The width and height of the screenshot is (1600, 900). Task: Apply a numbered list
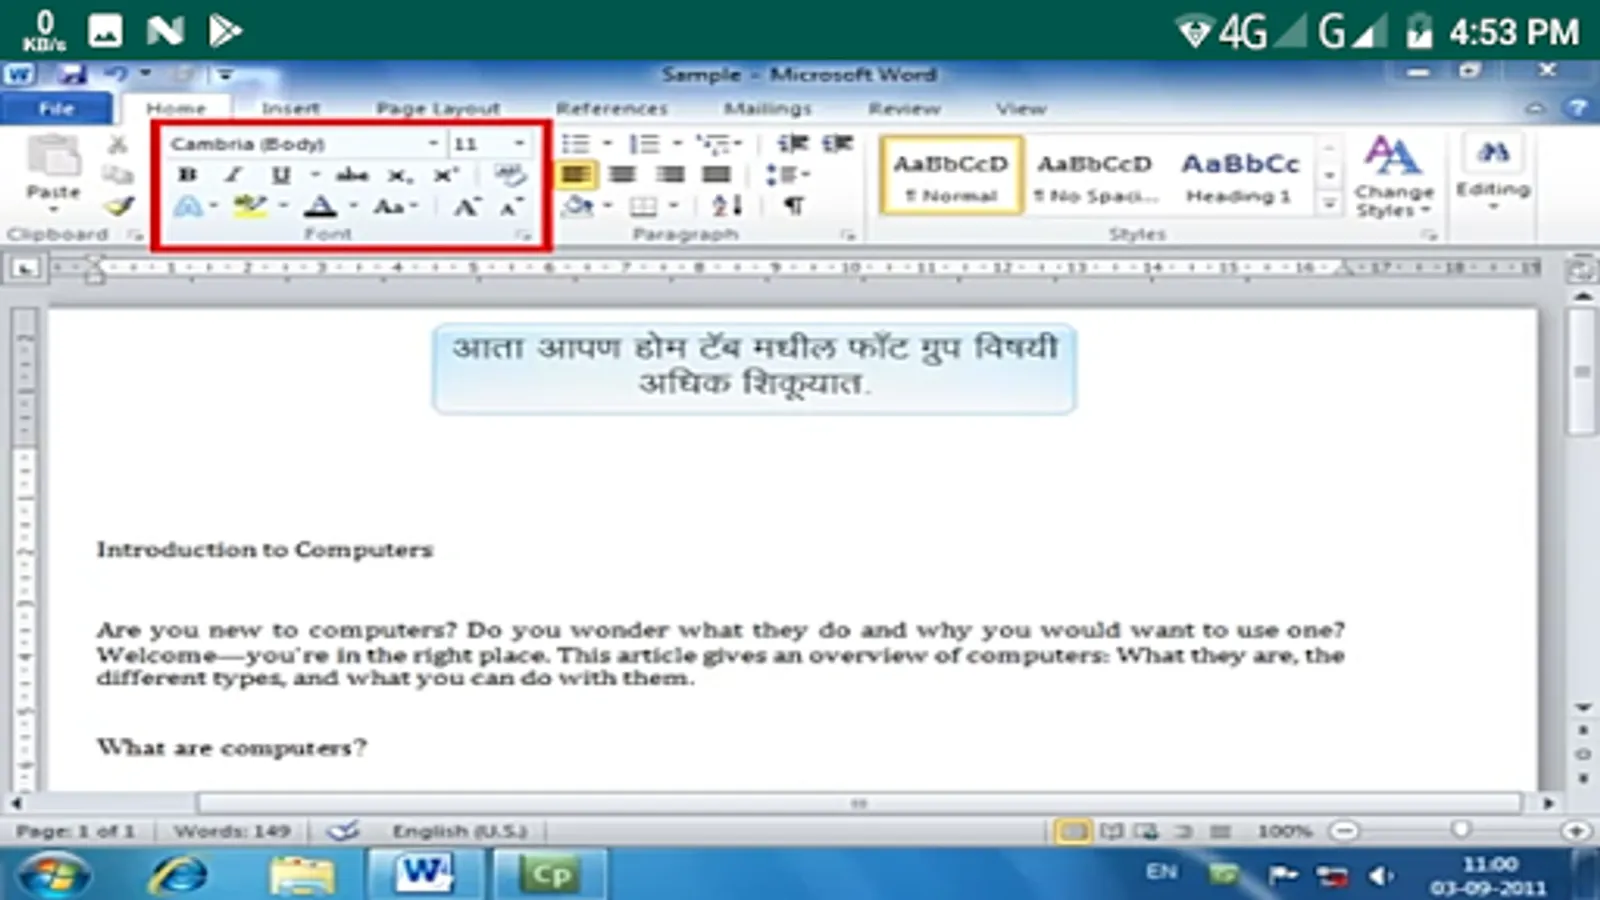click(x=644, y=144)
